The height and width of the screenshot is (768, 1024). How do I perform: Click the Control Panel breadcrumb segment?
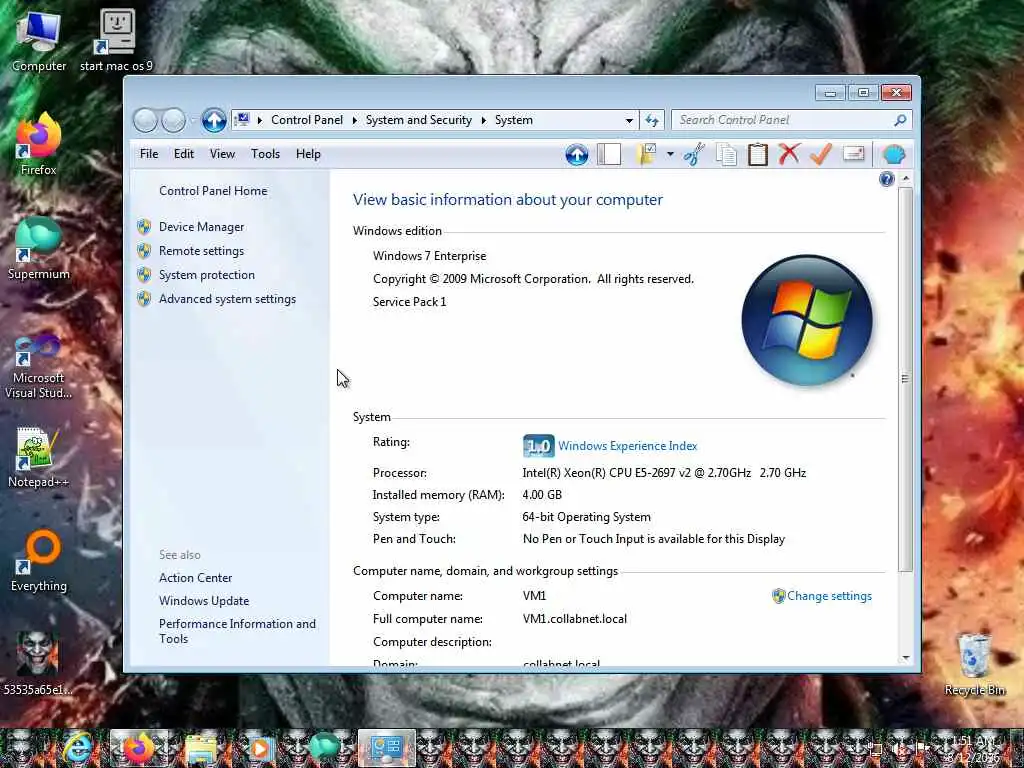[307, 120]
